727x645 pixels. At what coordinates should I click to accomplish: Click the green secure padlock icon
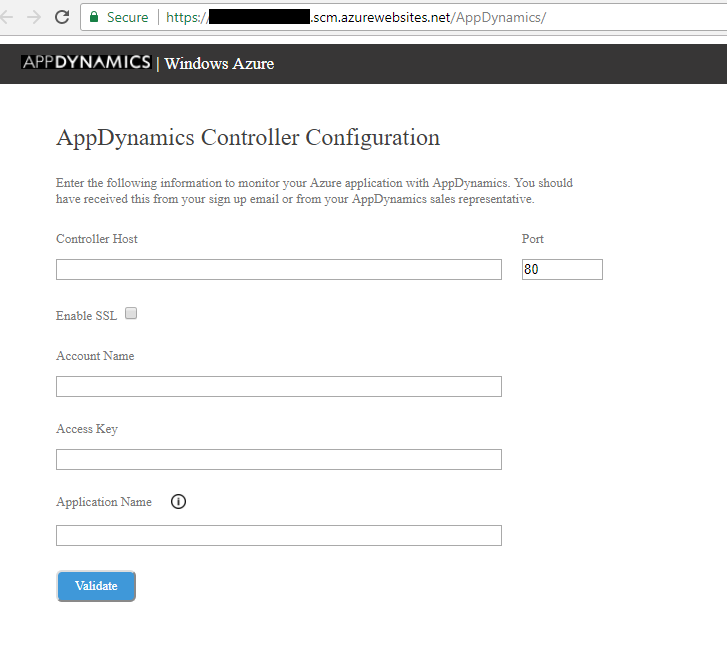(x=94, y=17)
